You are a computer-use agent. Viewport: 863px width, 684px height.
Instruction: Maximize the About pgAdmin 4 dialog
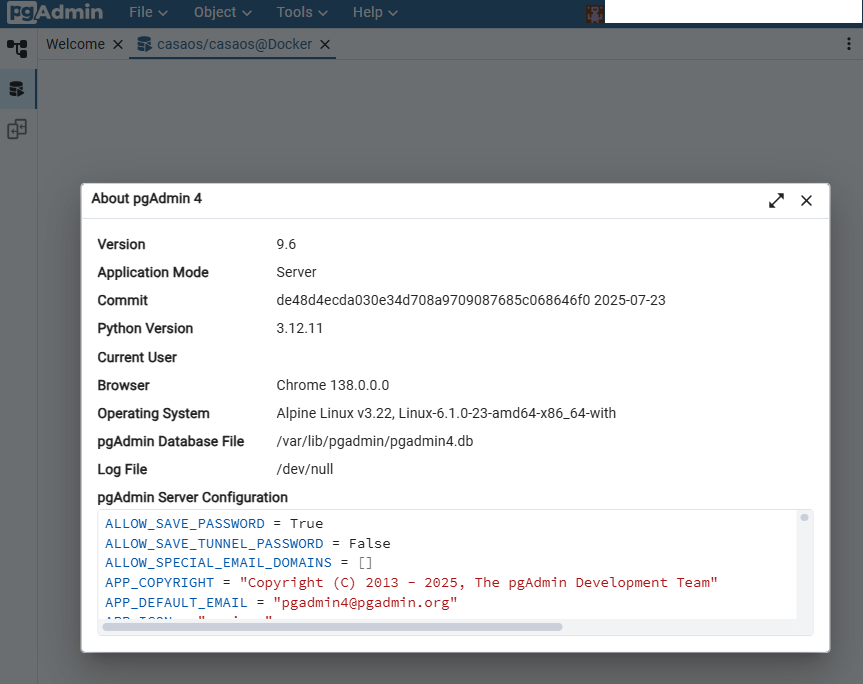click(x=776, y=201)
